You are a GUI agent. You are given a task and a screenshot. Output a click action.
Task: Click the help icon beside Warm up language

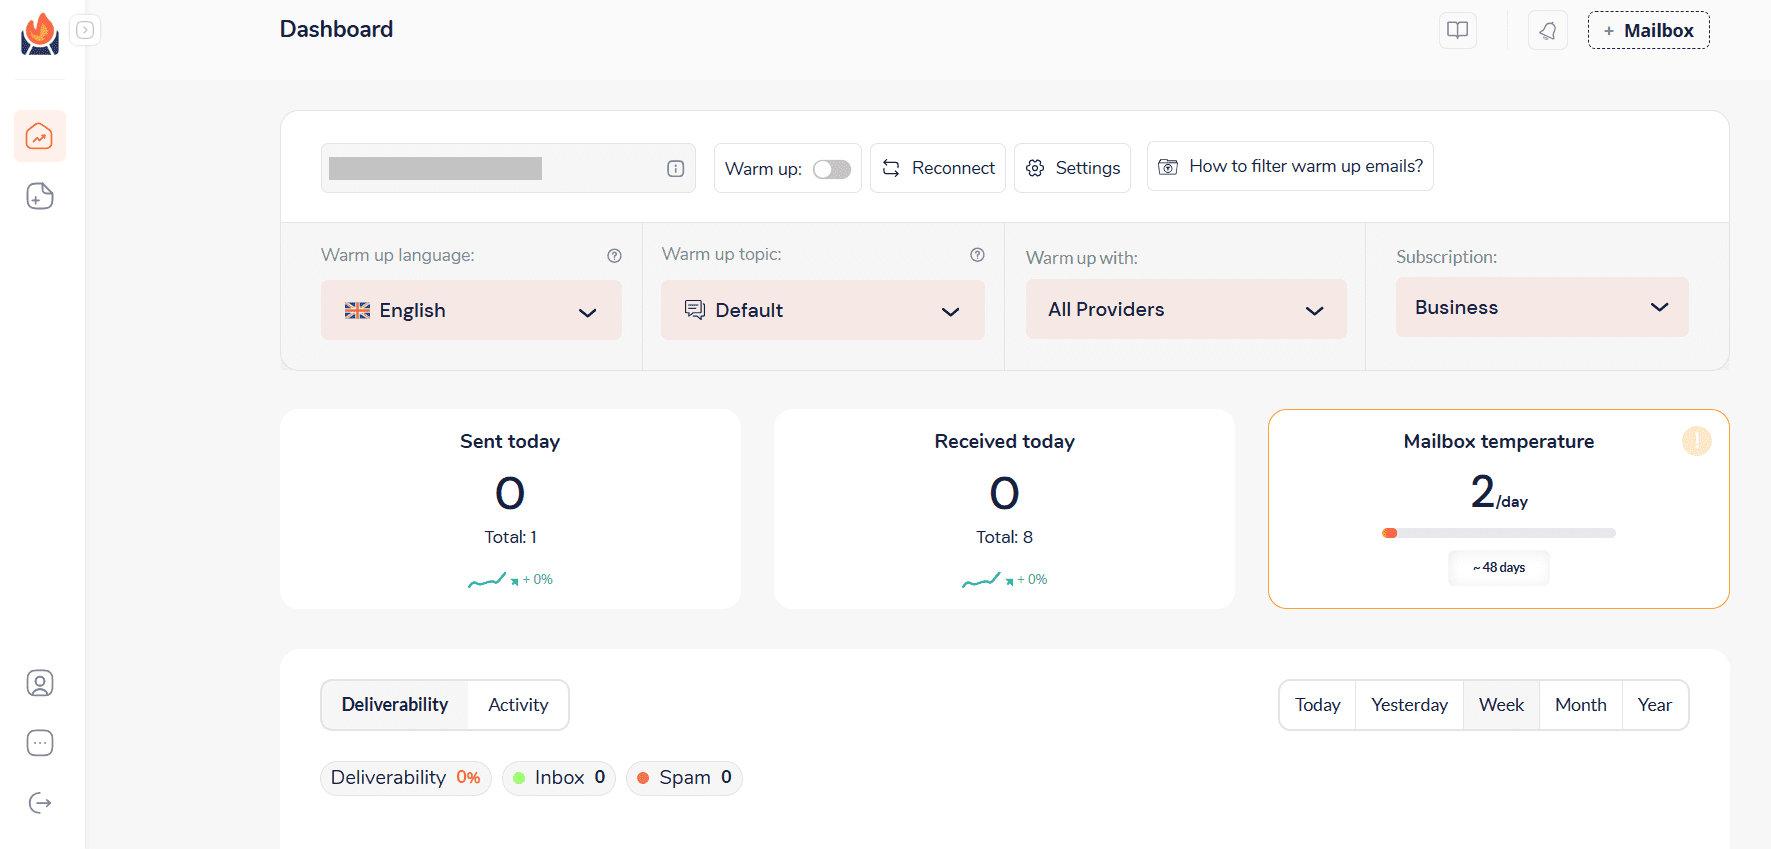tap(614, 256)
